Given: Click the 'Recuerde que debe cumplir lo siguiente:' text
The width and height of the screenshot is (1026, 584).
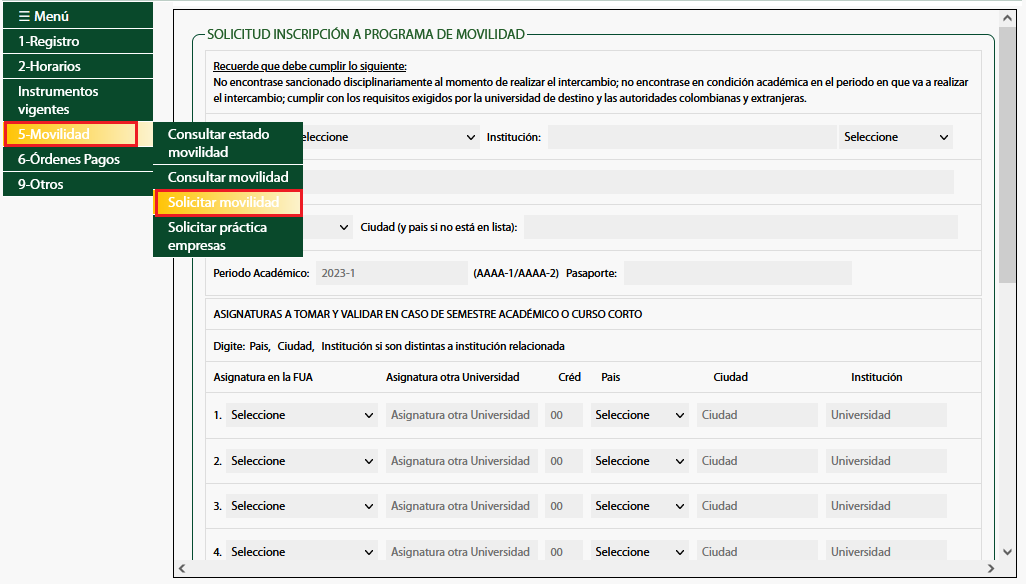Looking at the screenshot, I should (x=310, y=66).
